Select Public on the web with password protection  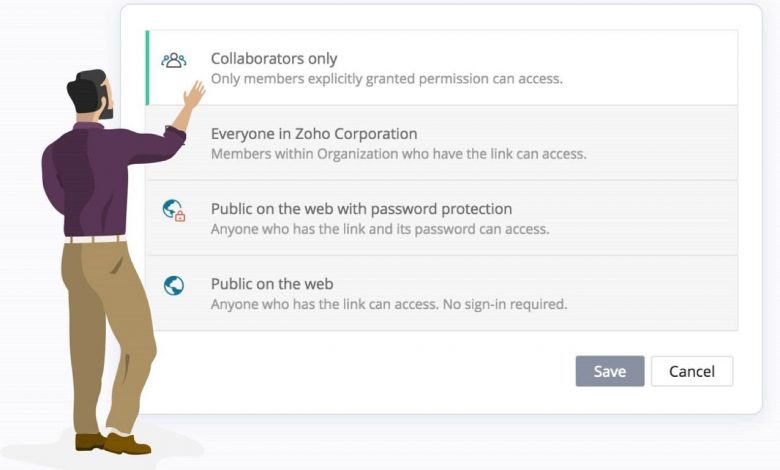pos(361,209)
